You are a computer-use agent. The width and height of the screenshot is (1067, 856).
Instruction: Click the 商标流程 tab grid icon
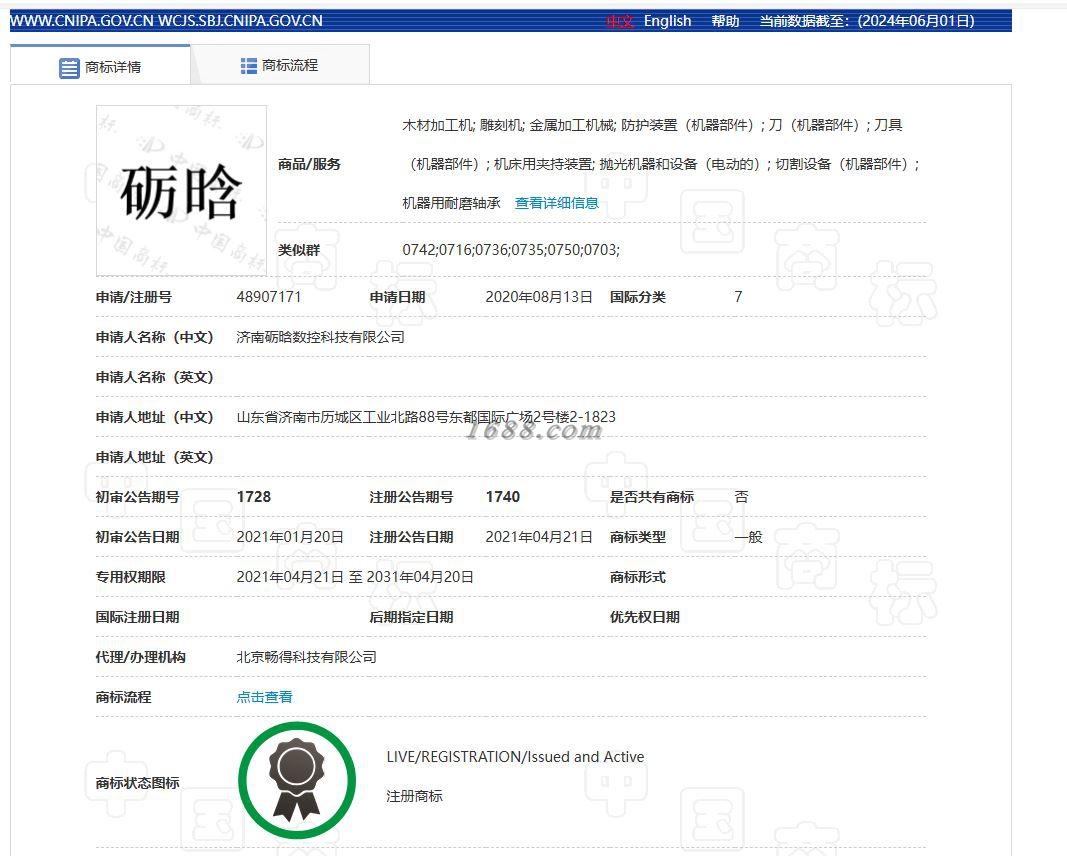coord(249,65)
